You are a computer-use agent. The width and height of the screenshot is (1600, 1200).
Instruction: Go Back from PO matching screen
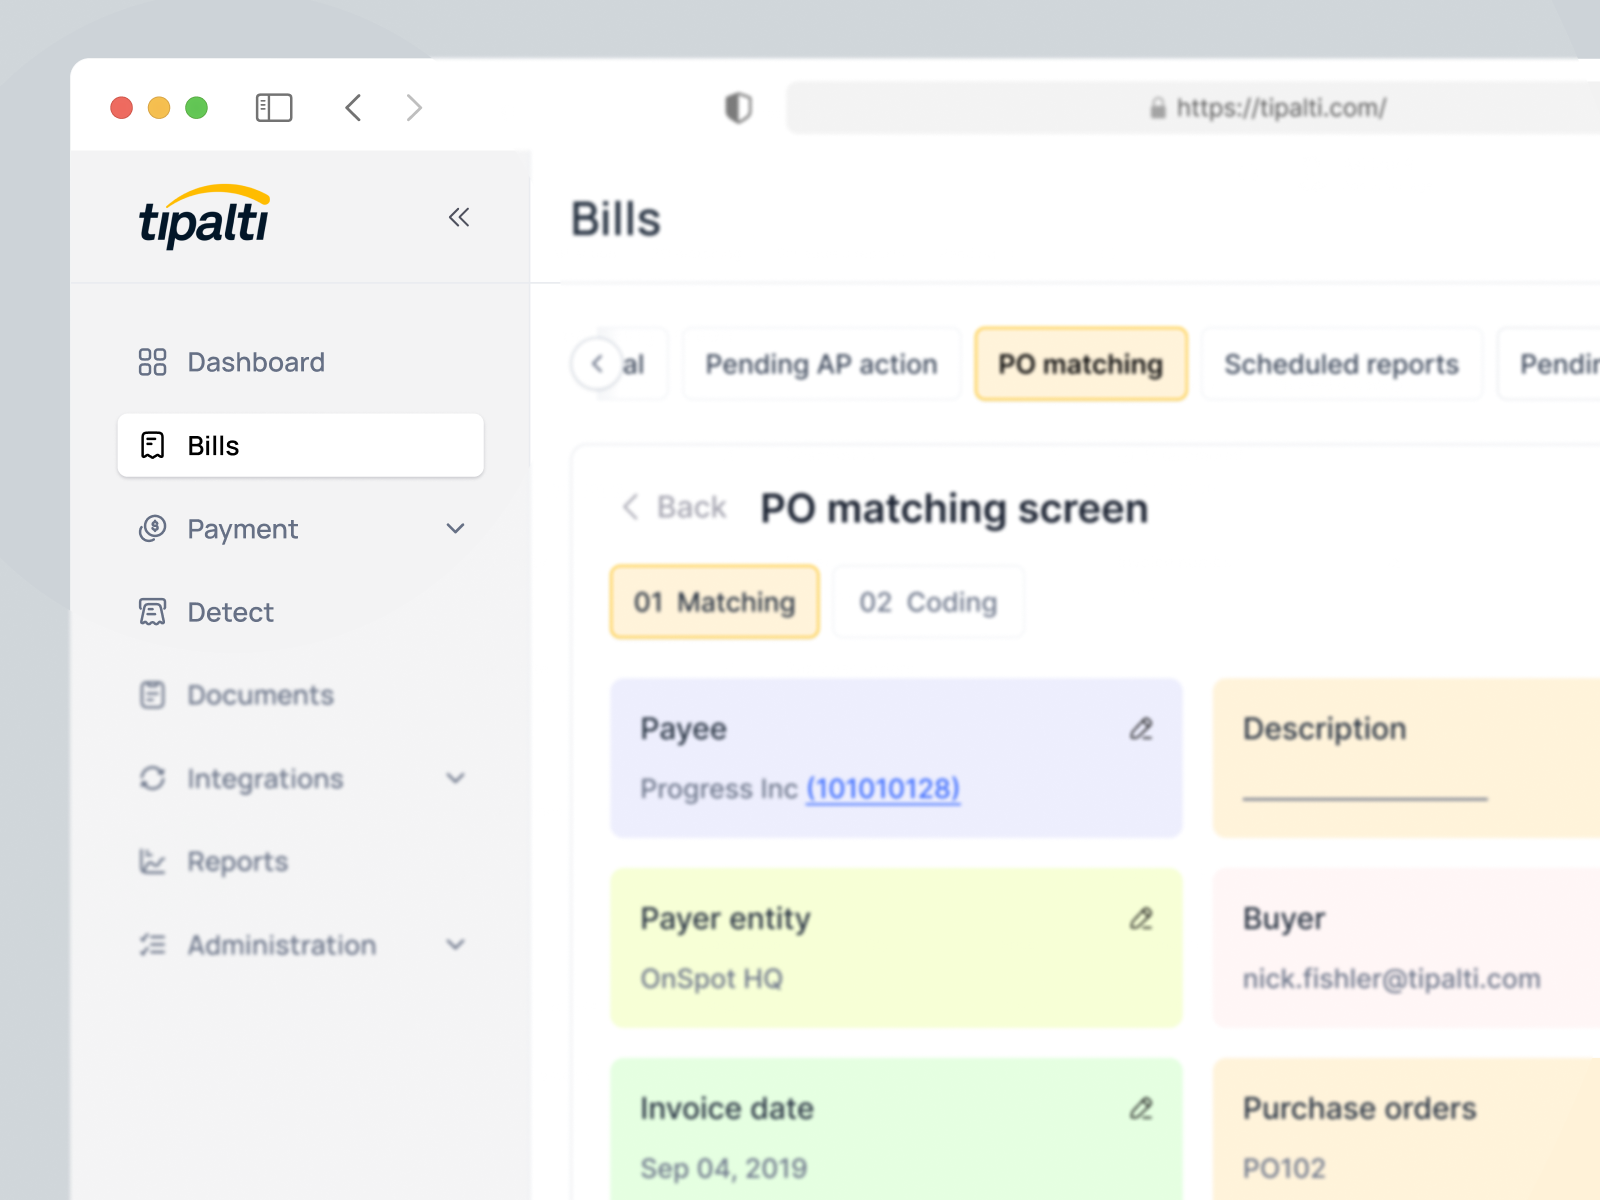[x=674, y=507]
